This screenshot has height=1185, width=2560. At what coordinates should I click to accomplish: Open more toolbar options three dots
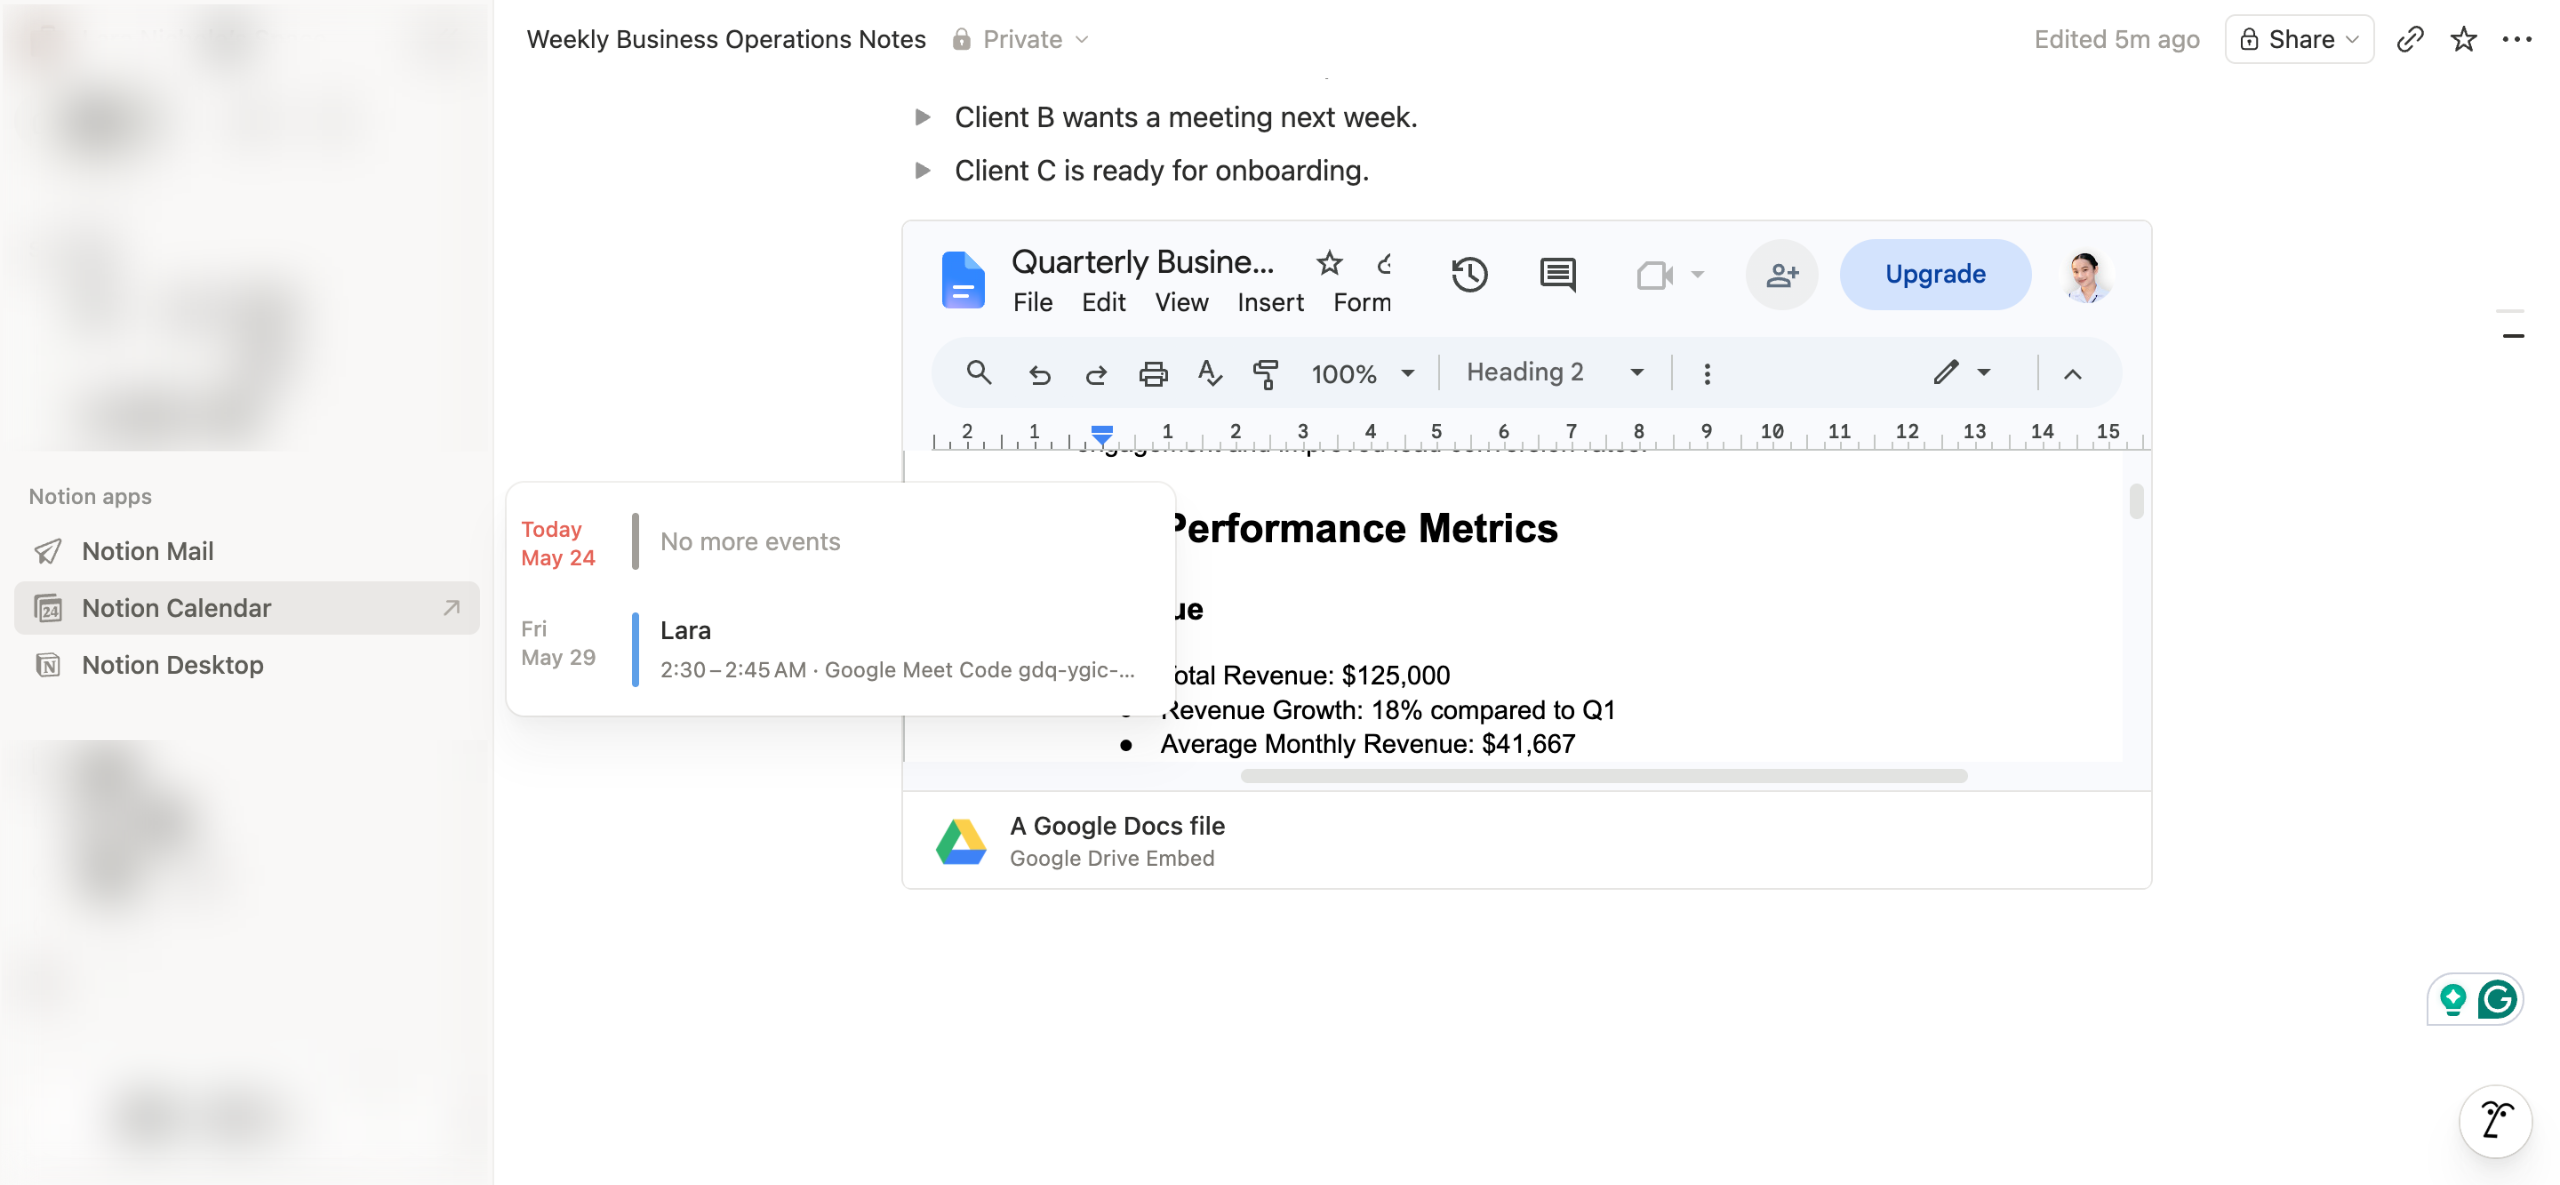[1707, 374]
